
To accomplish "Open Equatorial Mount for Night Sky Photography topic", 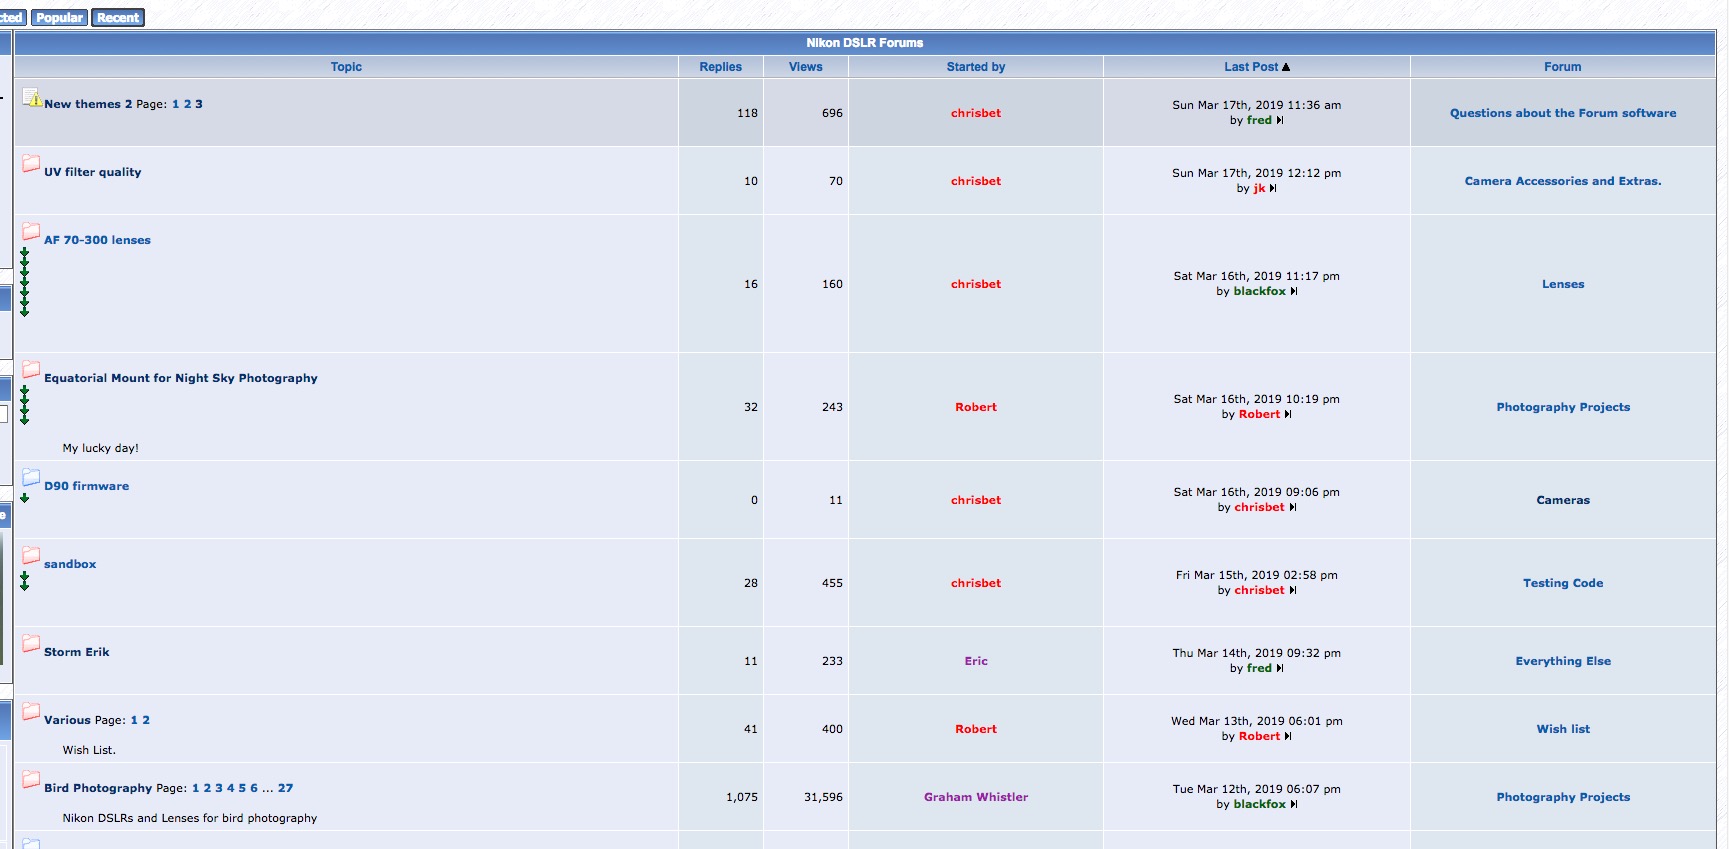I will 181,378.
